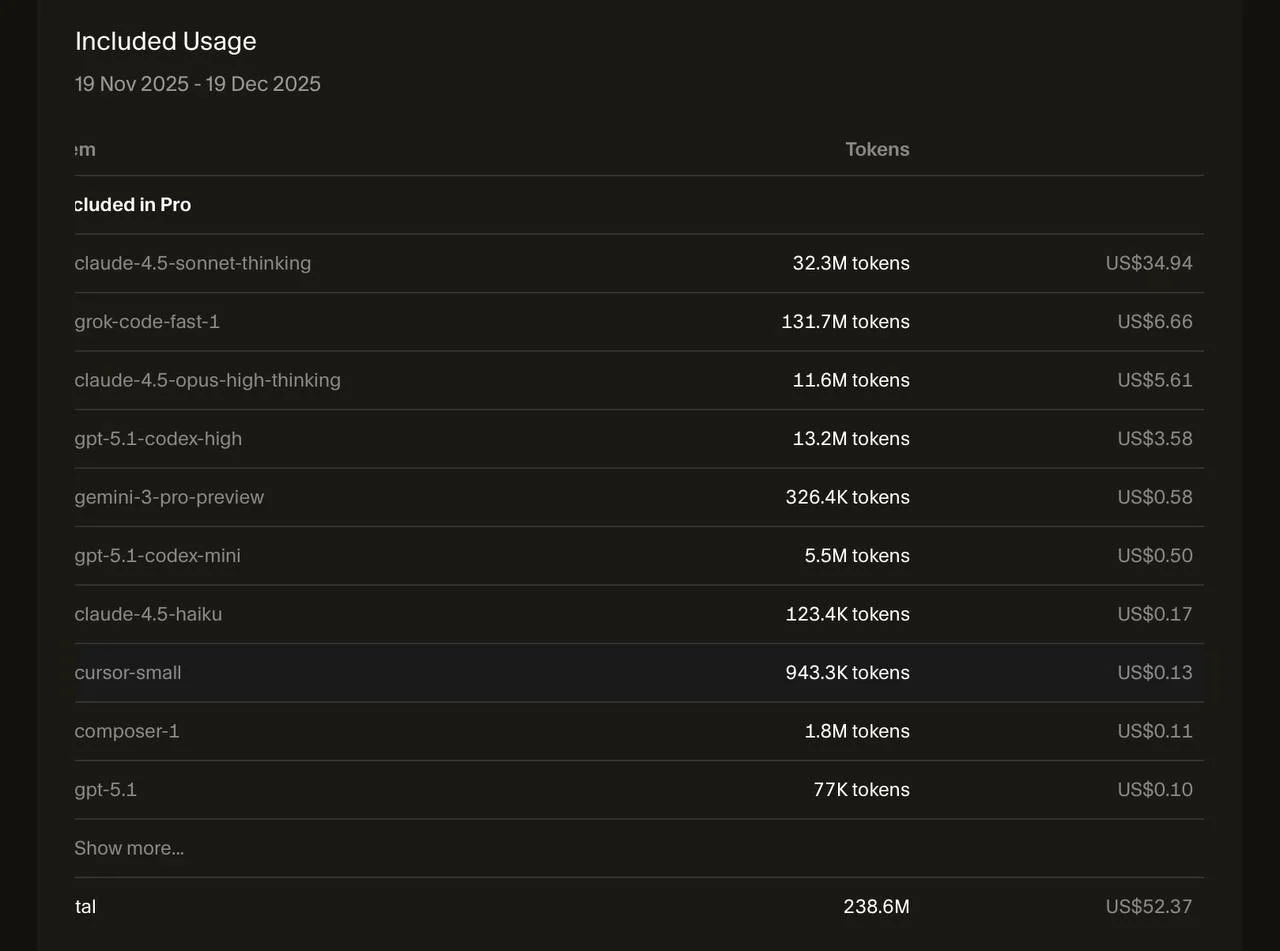1280x951 pixels.
Task: Click the US$34.94 cost value
Action: coord(1149,263)
